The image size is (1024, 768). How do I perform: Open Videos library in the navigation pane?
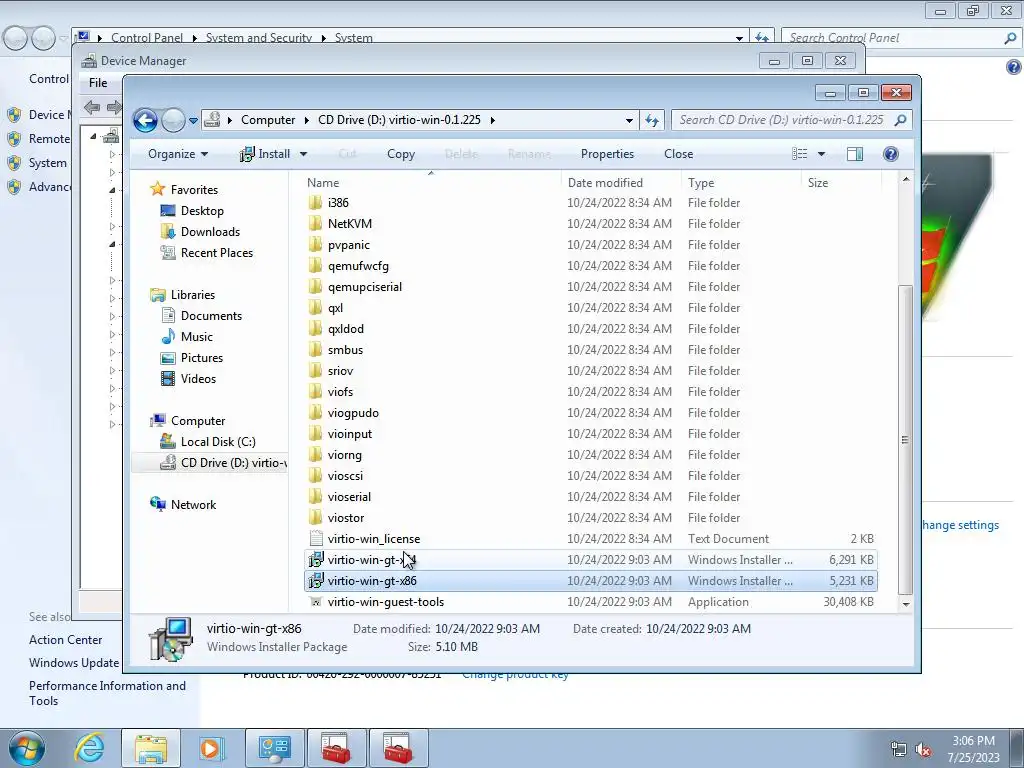(198, 379)
